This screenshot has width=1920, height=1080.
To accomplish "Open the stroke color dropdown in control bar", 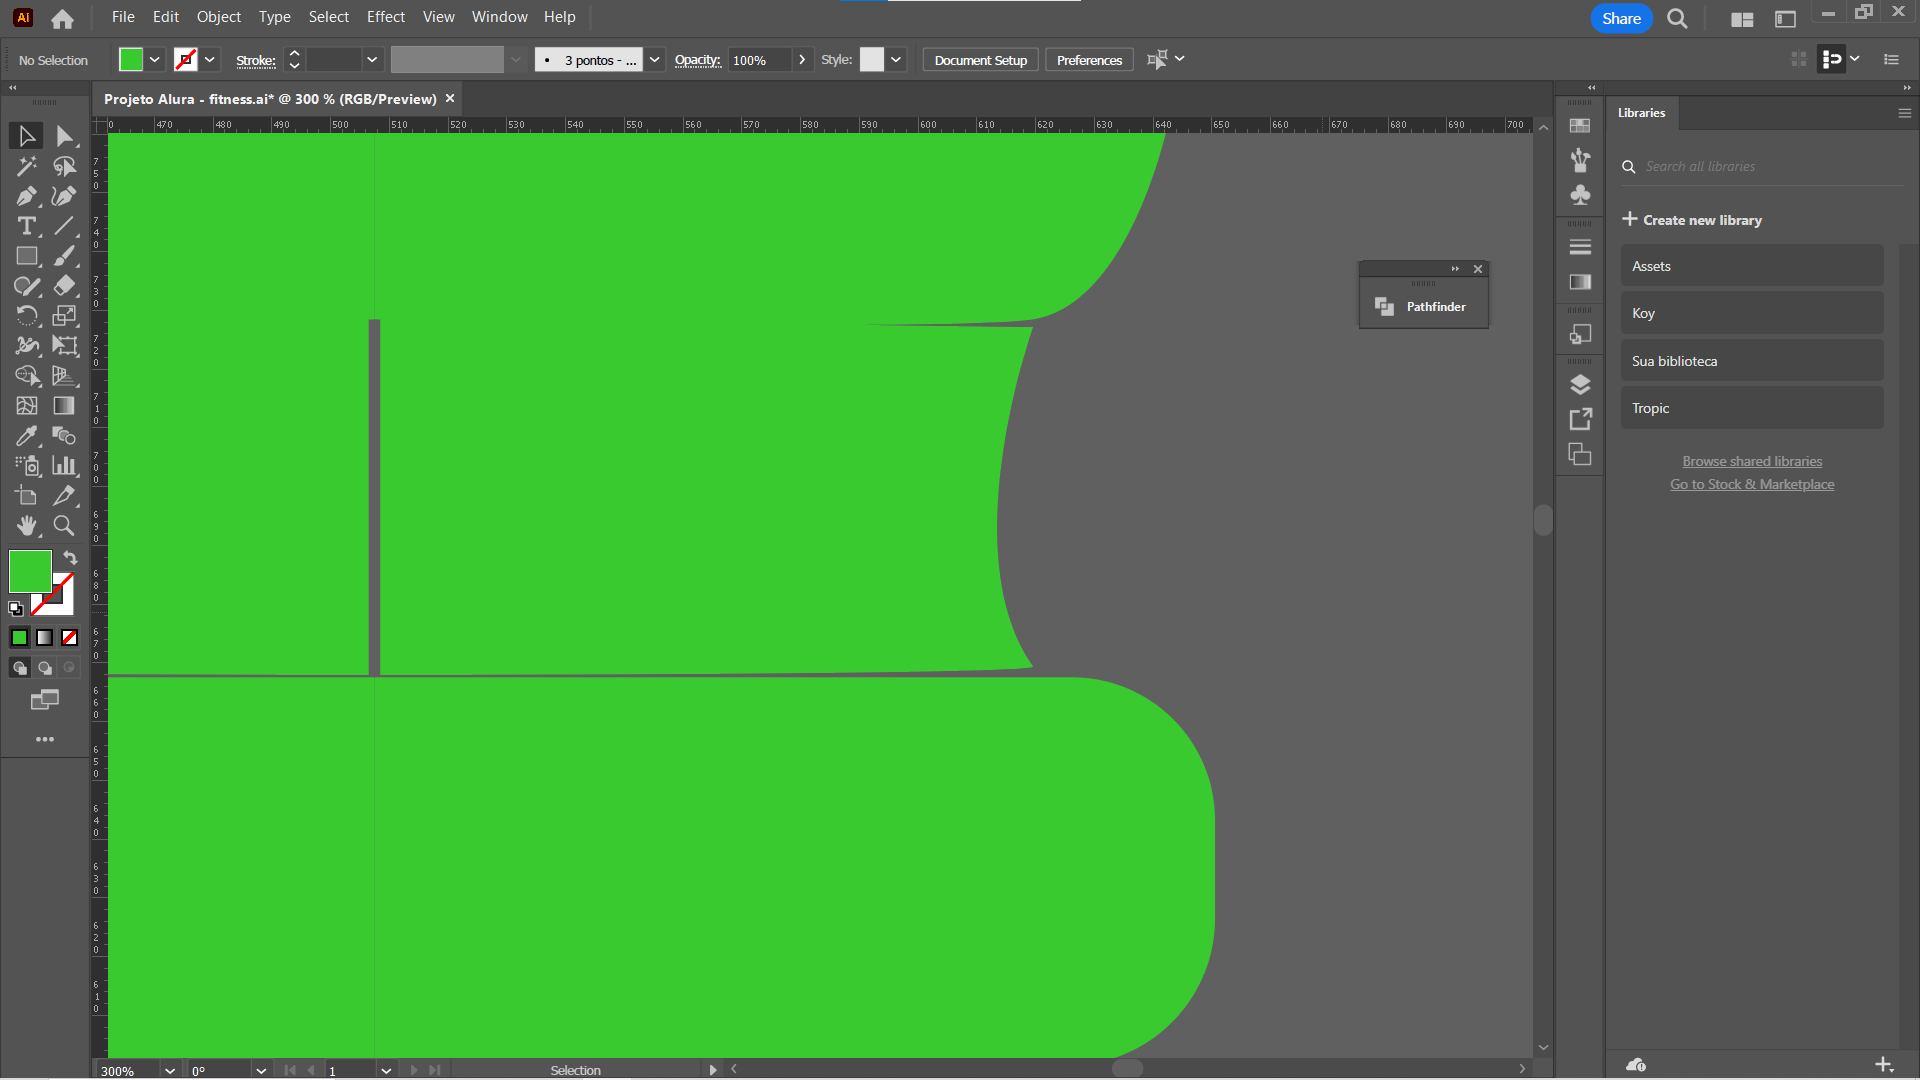I will coord(210,60).
